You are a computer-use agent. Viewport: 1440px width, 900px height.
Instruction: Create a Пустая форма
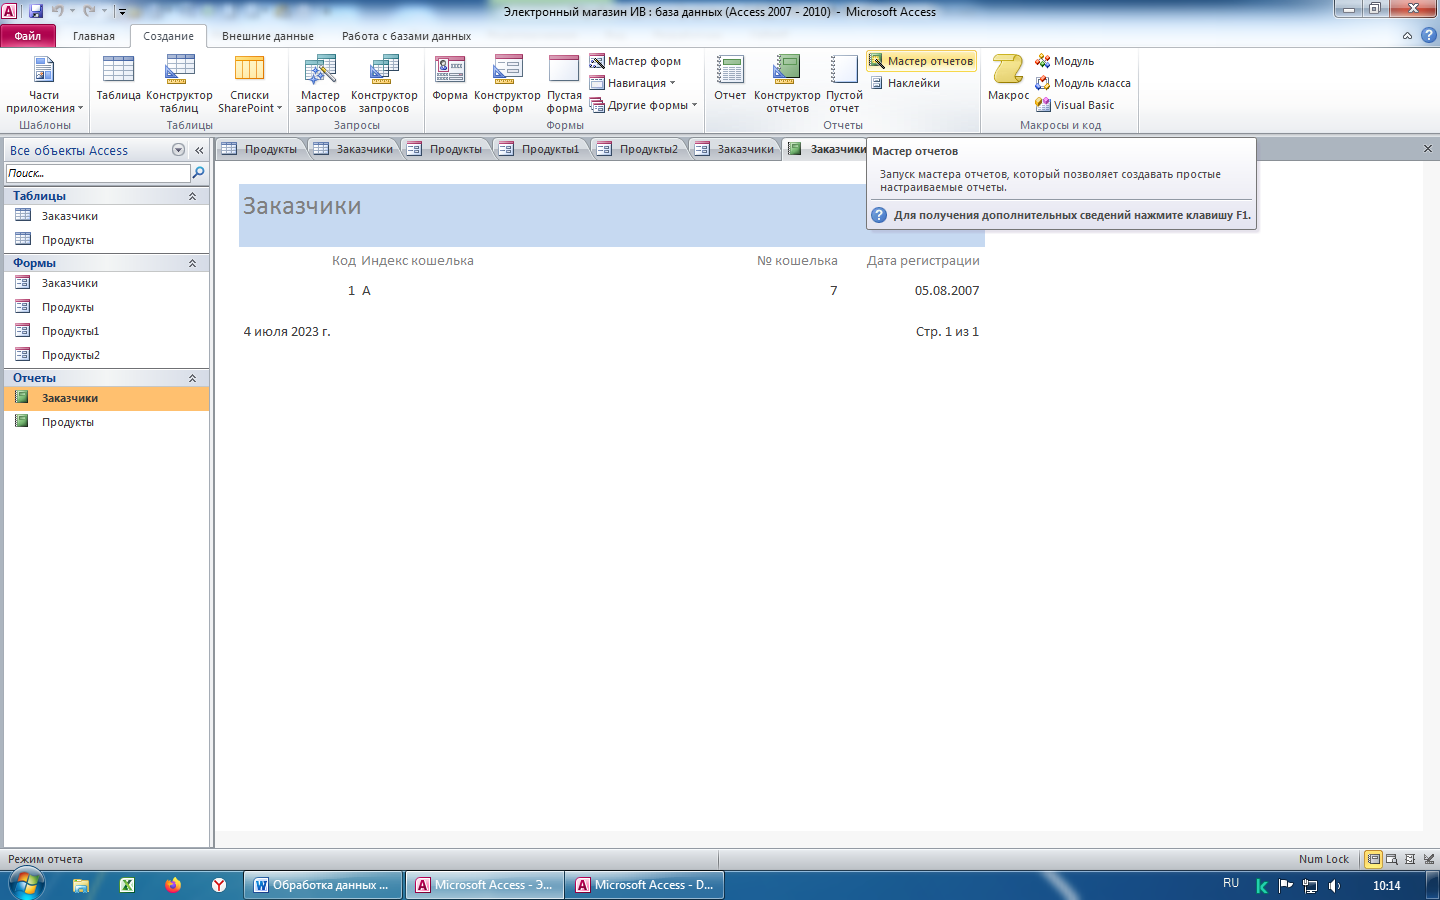pos(564,84)
